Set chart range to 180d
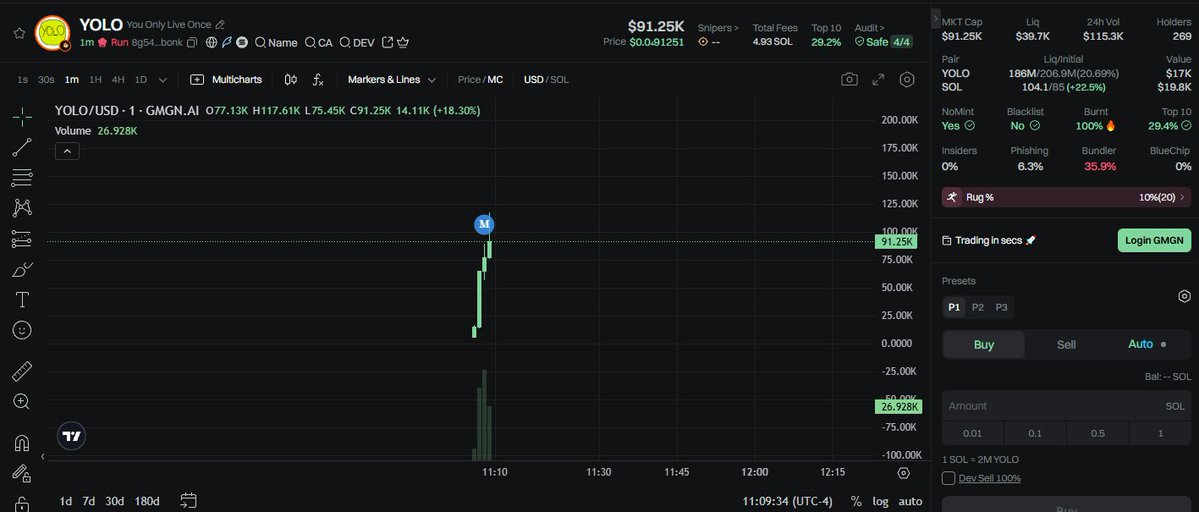This screenshot has height=512, width=1199. point(147,501)
